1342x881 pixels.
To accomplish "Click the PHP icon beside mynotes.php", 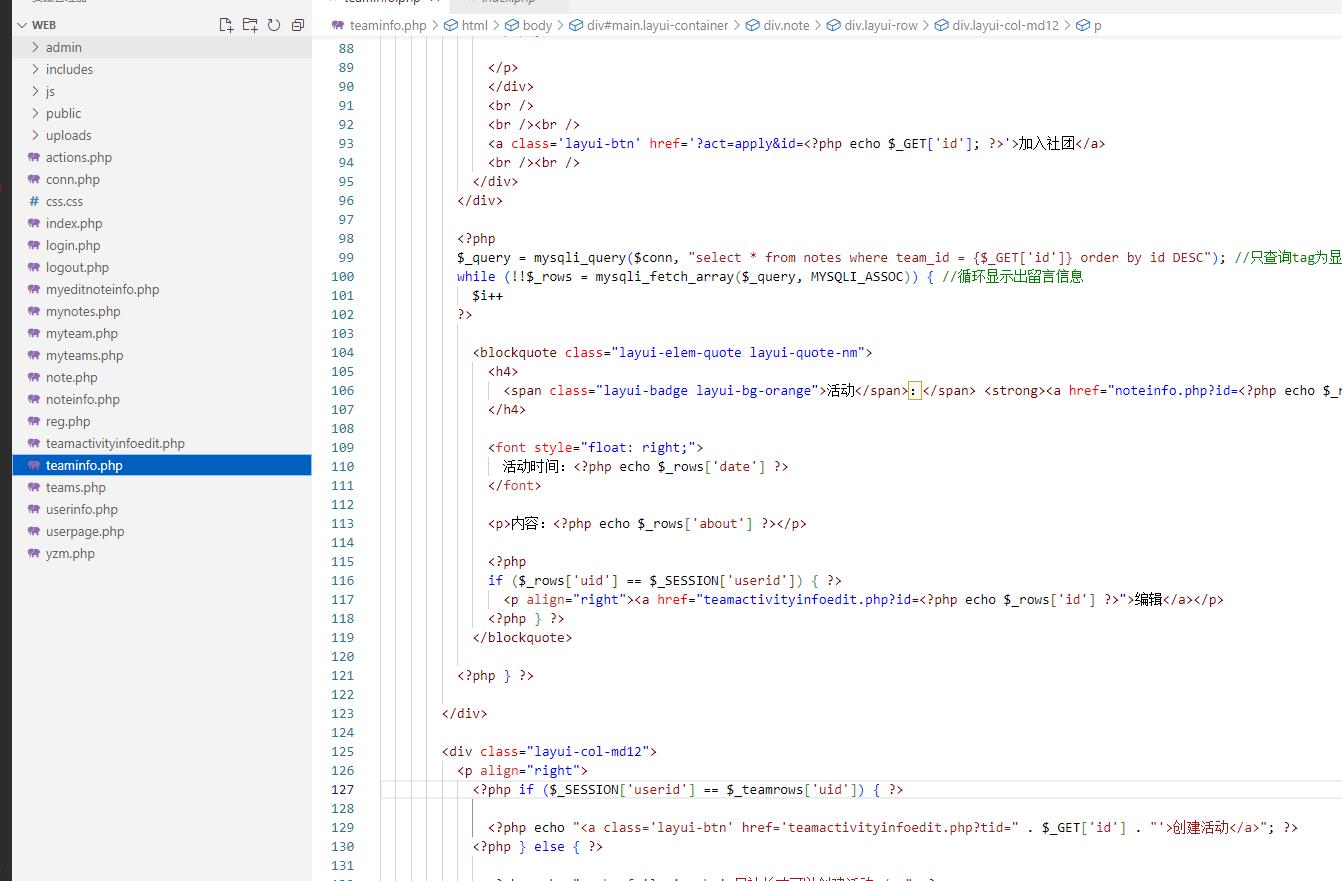I will click(x=34, y=311).
